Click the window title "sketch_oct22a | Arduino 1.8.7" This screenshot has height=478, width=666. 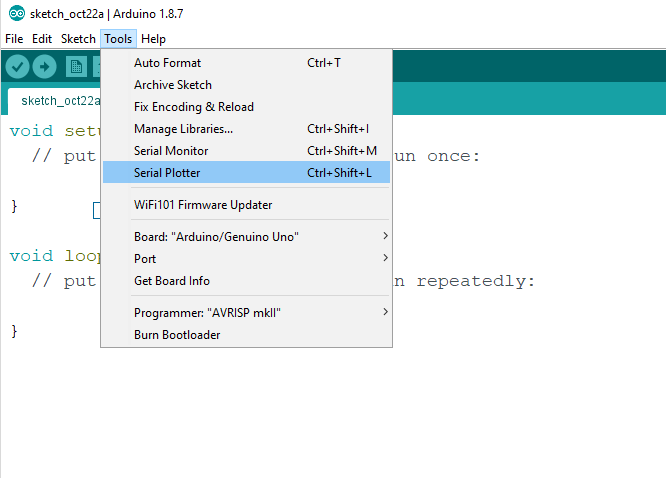tap(107, 14)
